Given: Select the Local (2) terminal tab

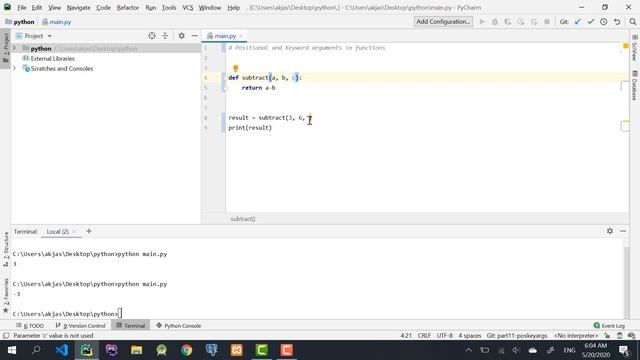Looking at the screenshot, I should [x=58, y=231].
